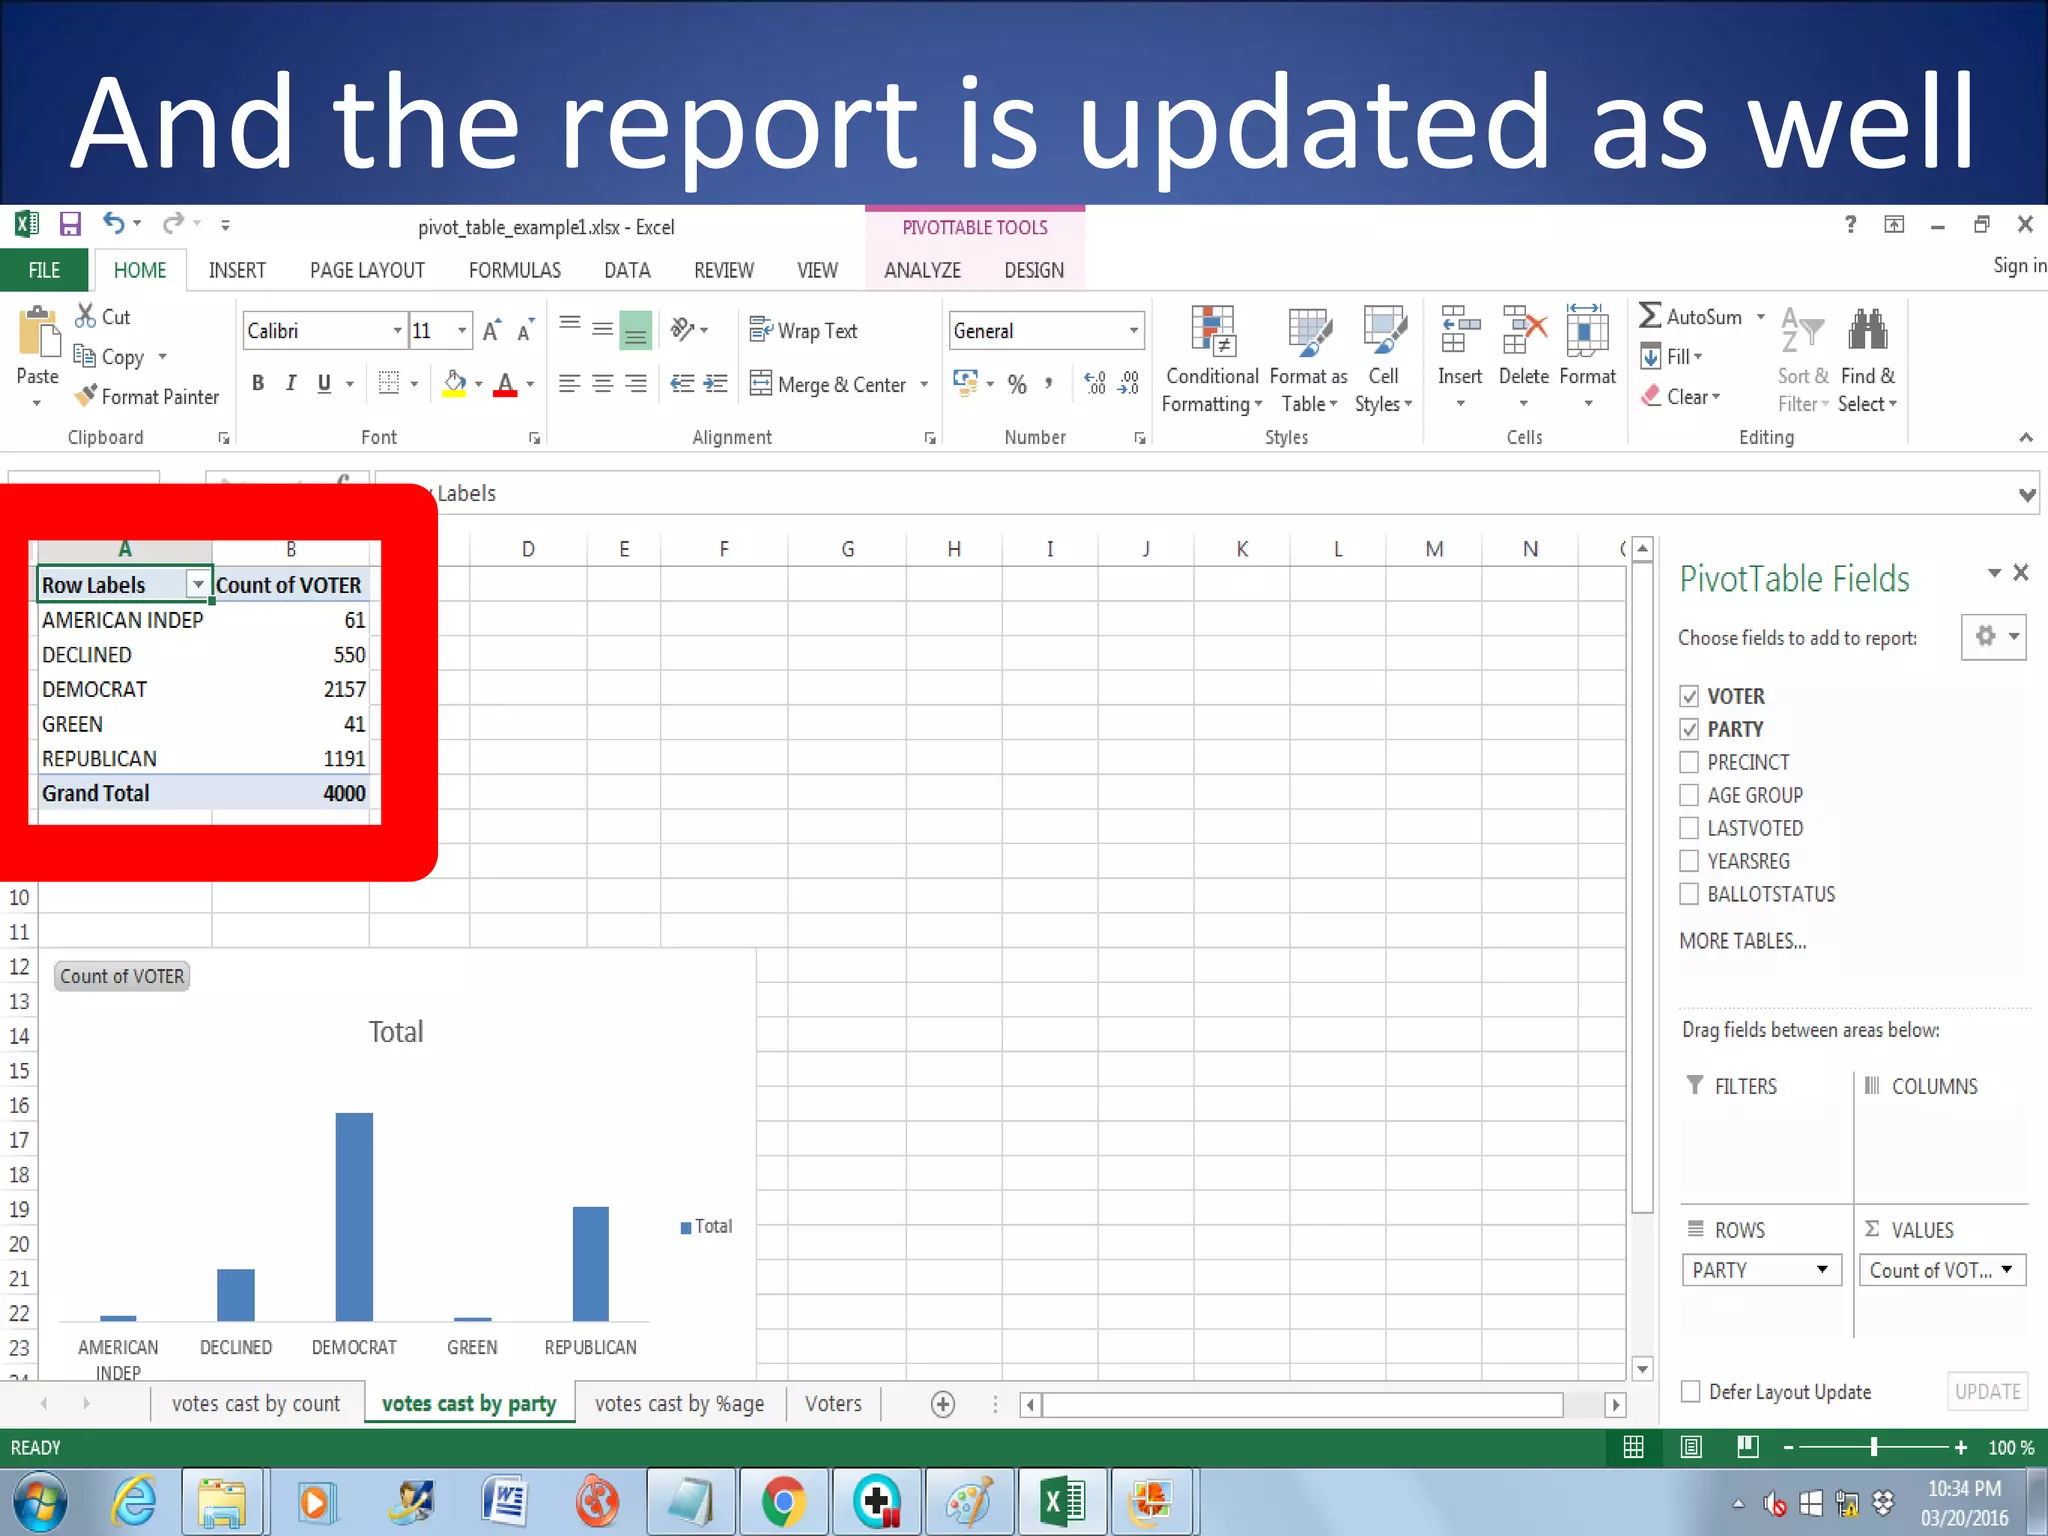Open Sort & Filter
Screen dimensions: 2048x1536
tap(1803, 360)
